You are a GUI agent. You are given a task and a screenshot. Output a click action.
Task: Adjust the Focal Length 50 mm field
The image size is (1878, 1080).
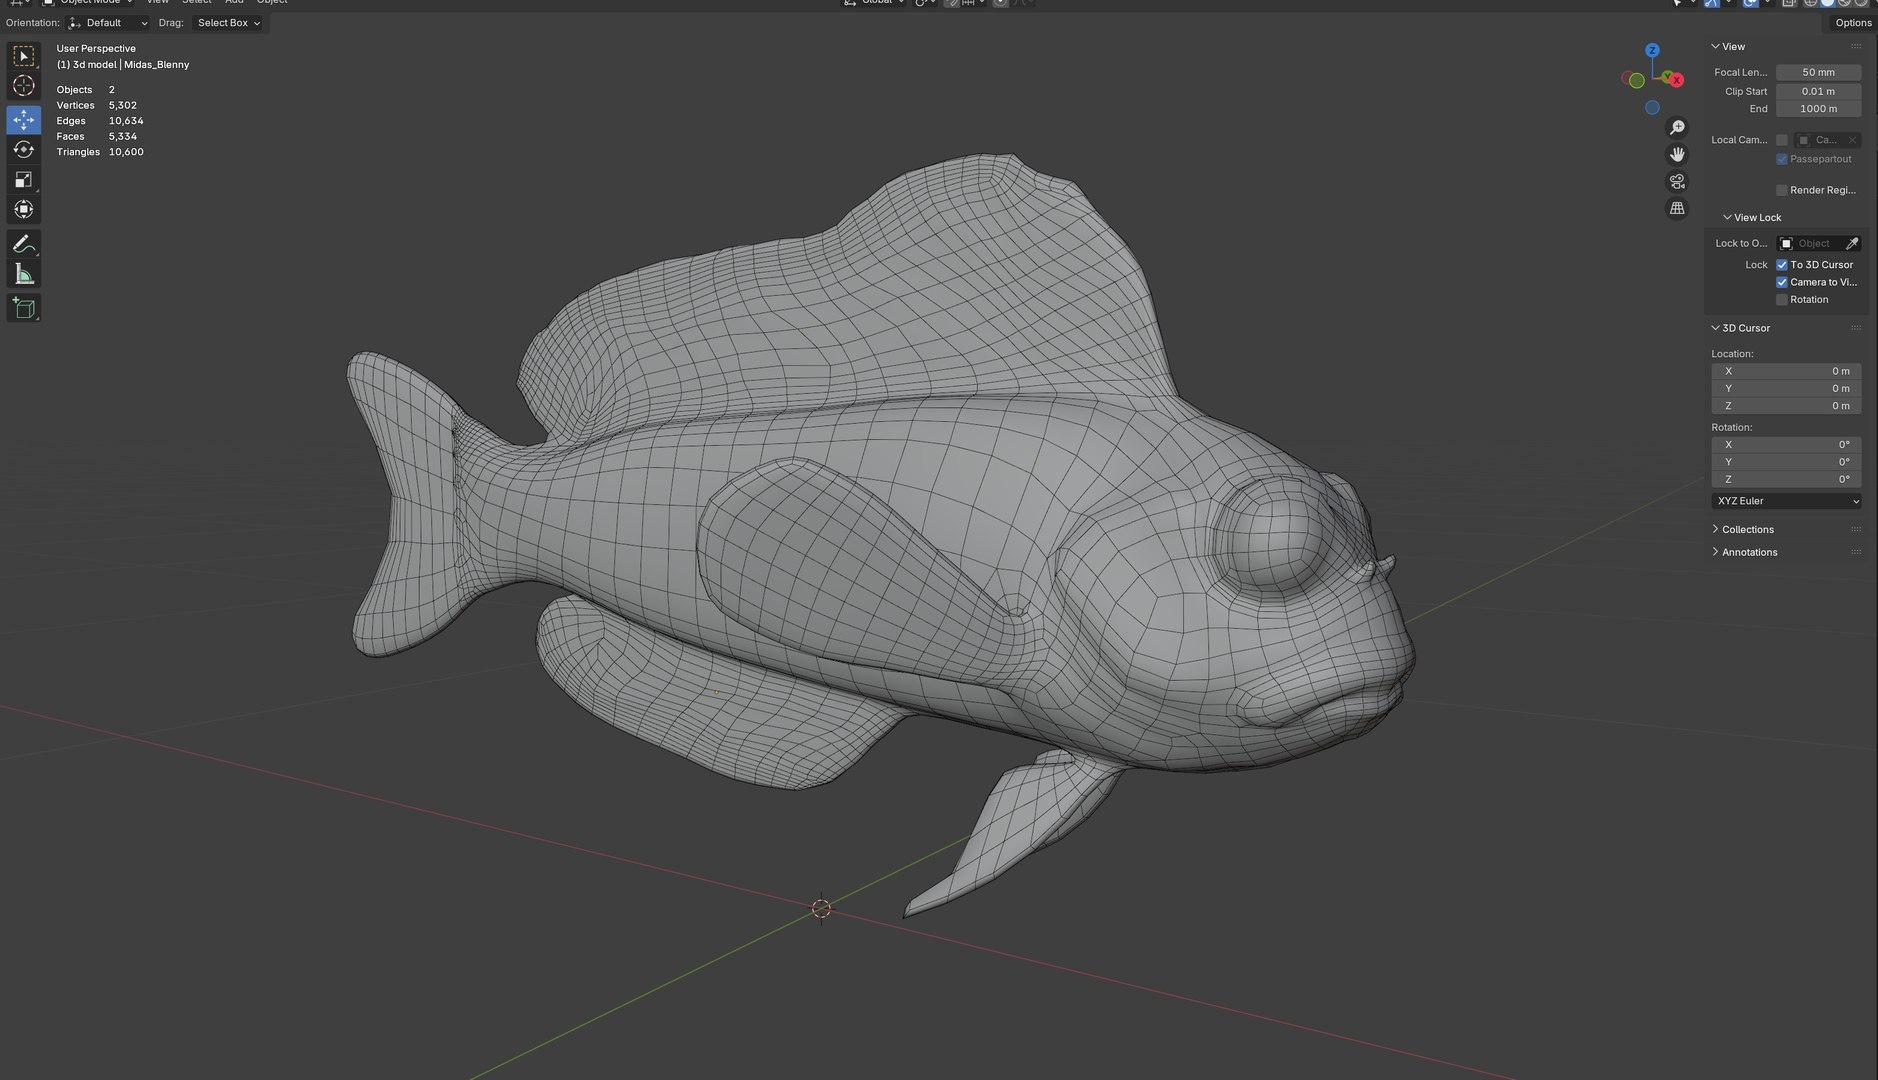1818,72
